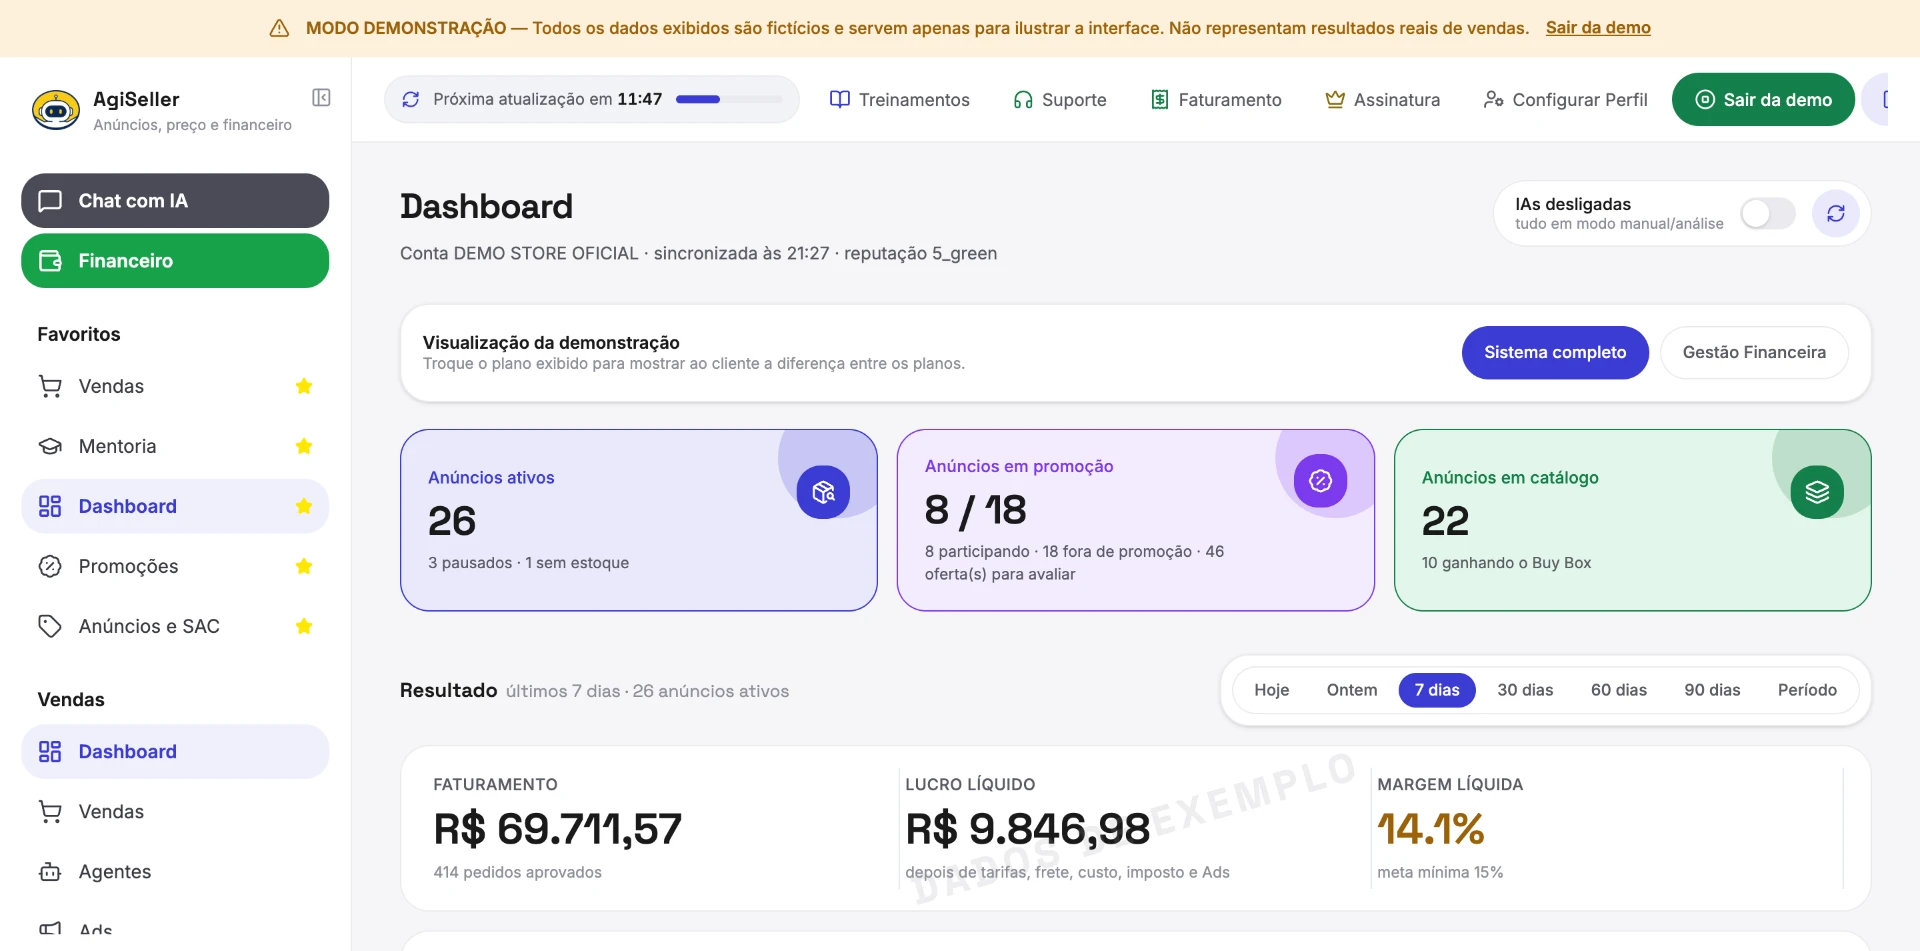Click the Faturamento value R$ 69.711,57
Screen dimensions: 1920x951
coord(557,829)
